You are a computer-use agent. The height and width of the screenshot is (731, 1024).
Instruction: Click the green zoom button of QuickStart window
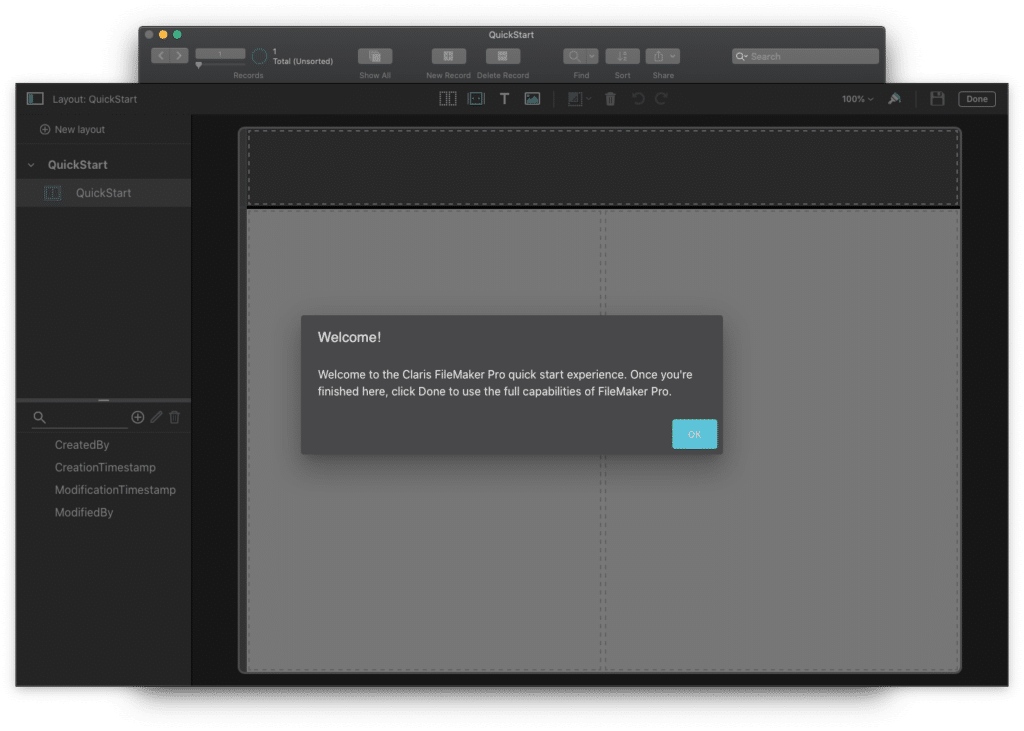177,35
